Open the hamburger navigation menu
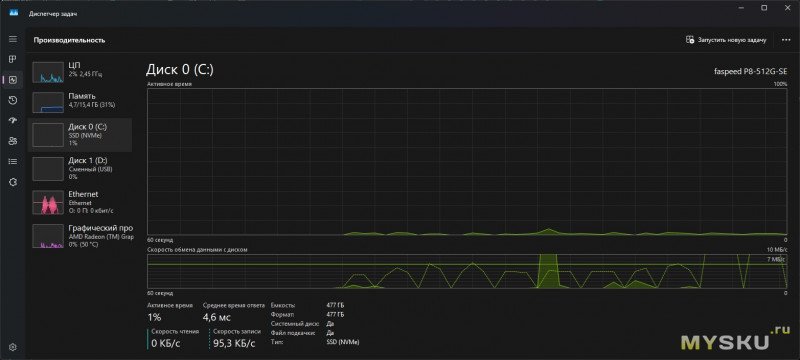This screenshot has height=360, width=800. click(13, 39)
